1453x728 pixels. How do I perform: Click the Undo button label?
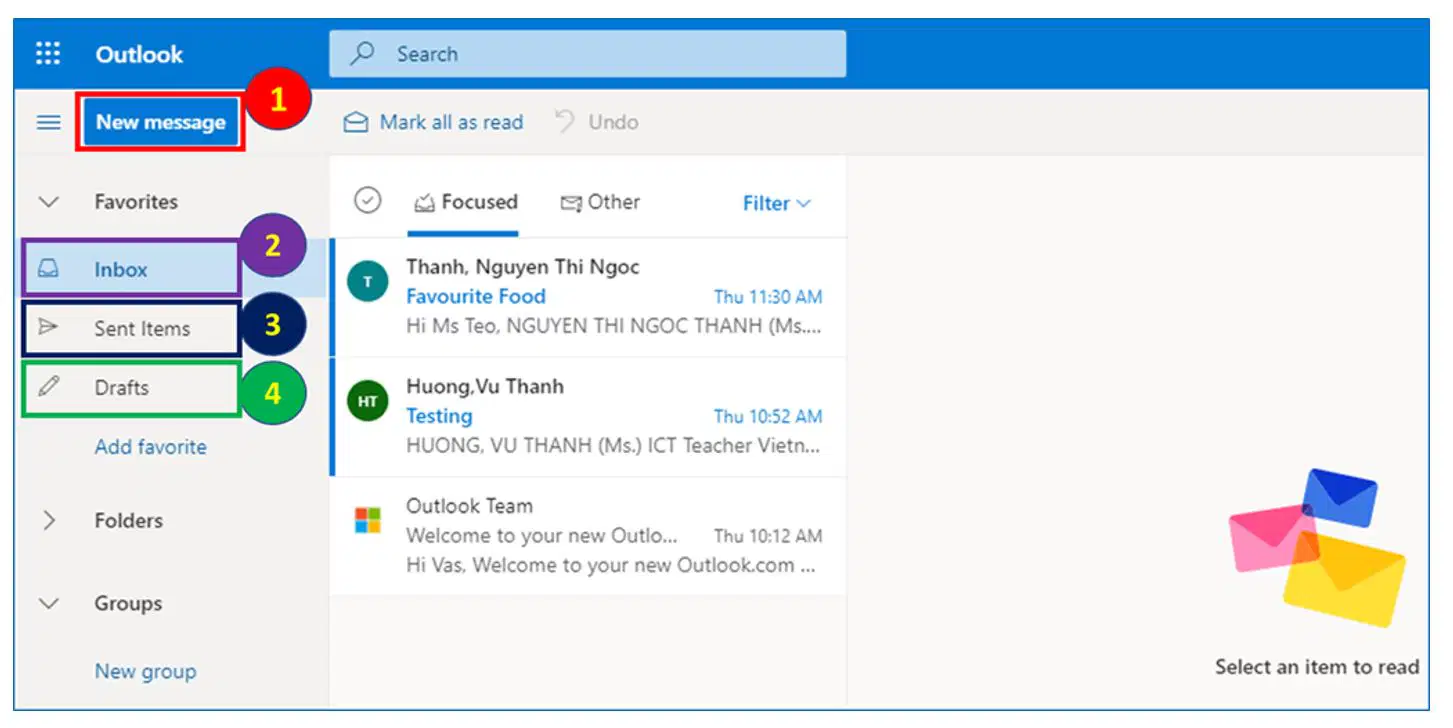(x=613, y=122)
